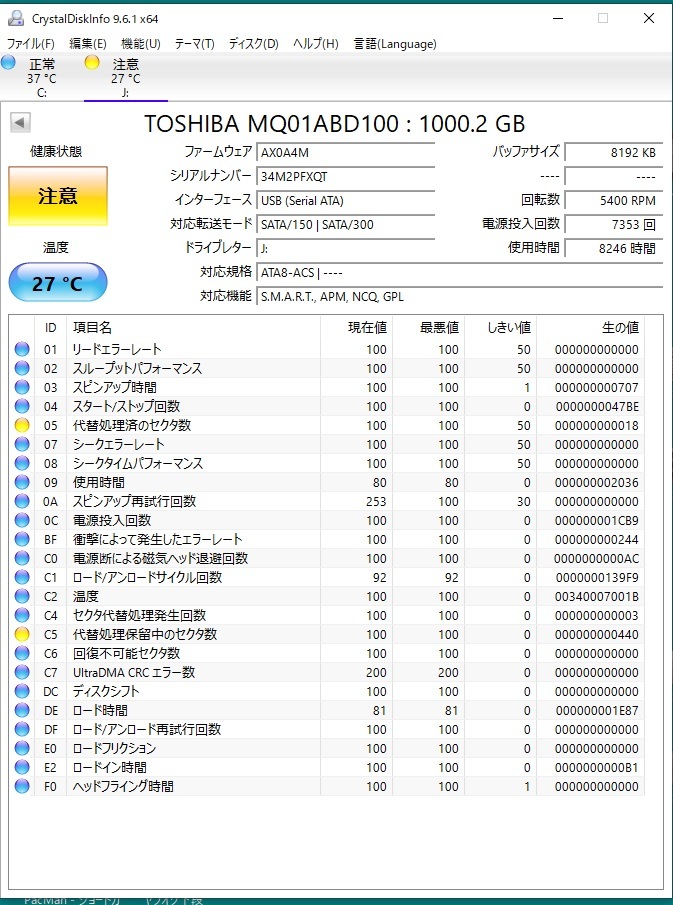
Task: Click the blue orb for ID 08 シークタイムパフォーマンス
Action: click(22, 463)
